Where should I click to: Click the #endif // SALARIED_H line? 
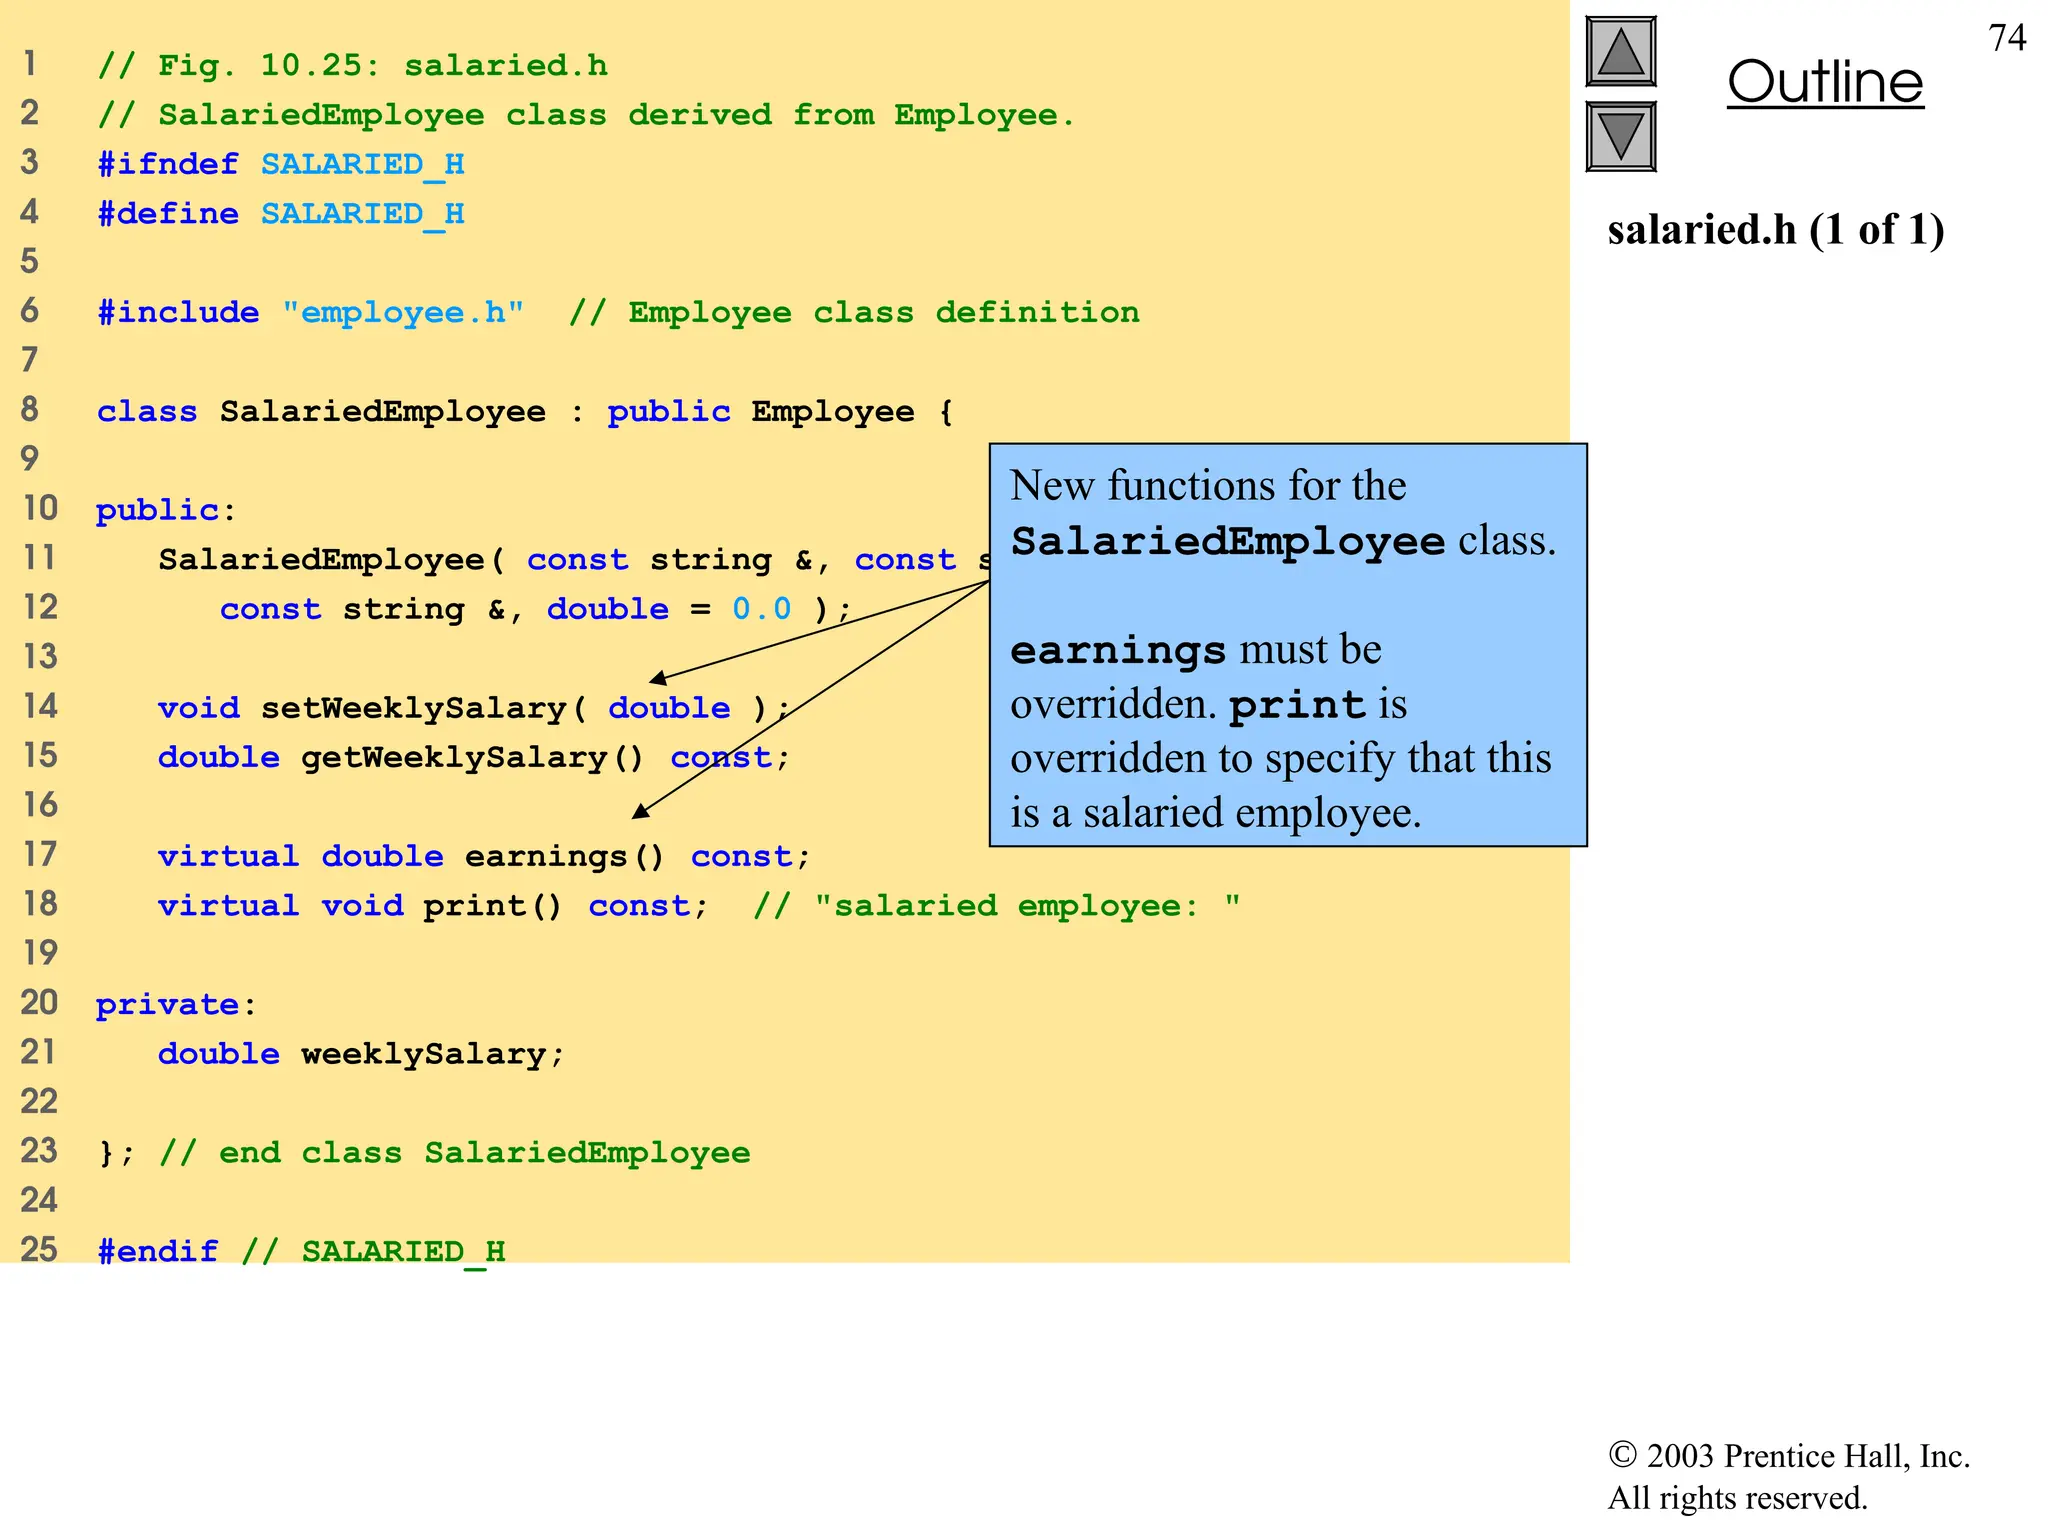300,1251
